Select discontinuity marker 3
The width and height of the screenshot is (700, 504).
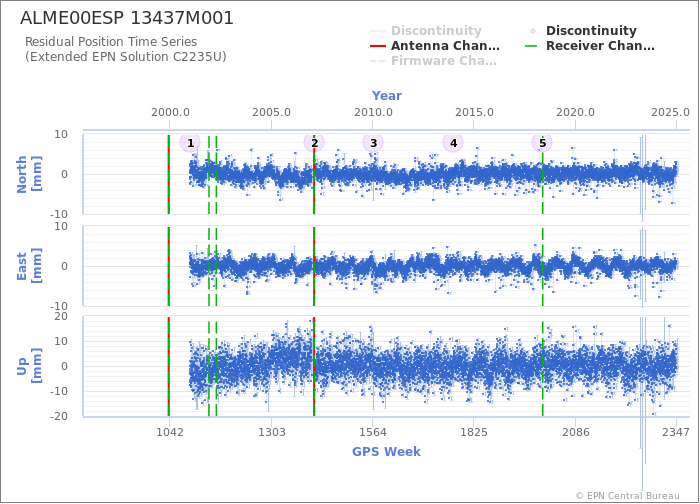373,143
